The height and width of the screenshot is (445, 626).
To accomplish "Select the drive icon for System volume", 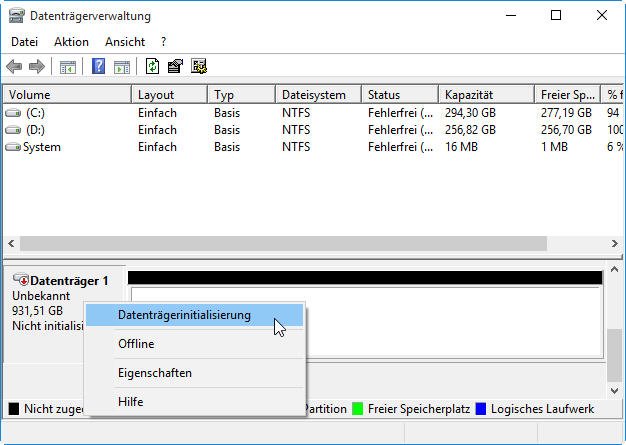I will (13, 147).
